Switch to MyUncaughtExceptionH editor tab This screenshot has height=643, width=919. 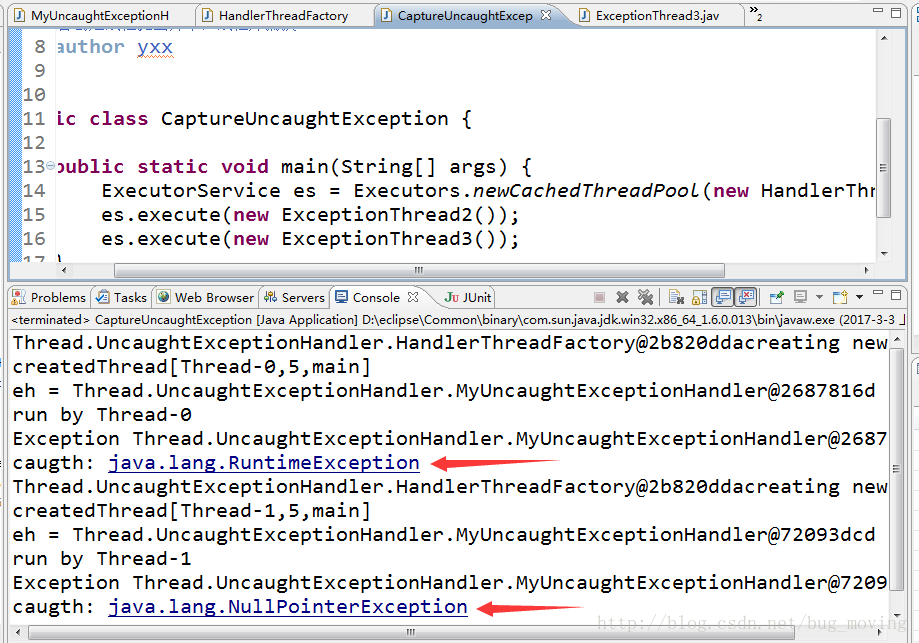coord(100,16)
